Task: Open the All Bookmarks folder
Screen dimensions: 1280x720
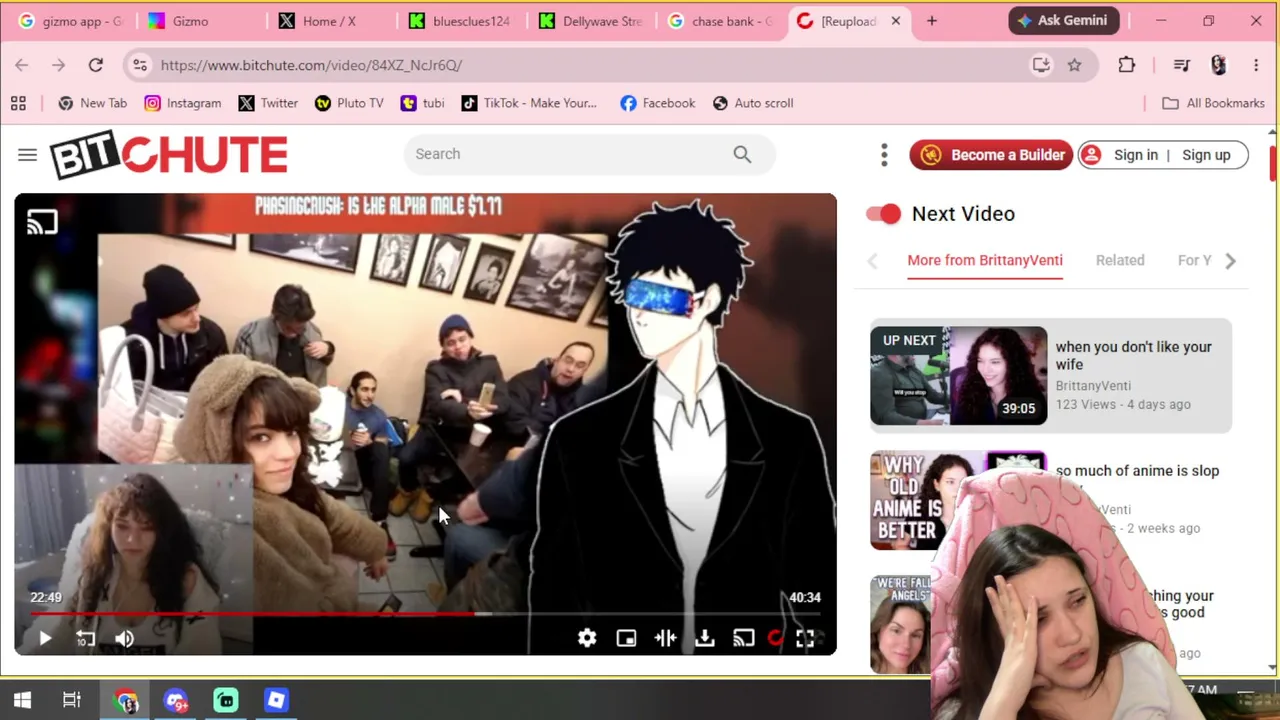Action: click(1213, 103)
